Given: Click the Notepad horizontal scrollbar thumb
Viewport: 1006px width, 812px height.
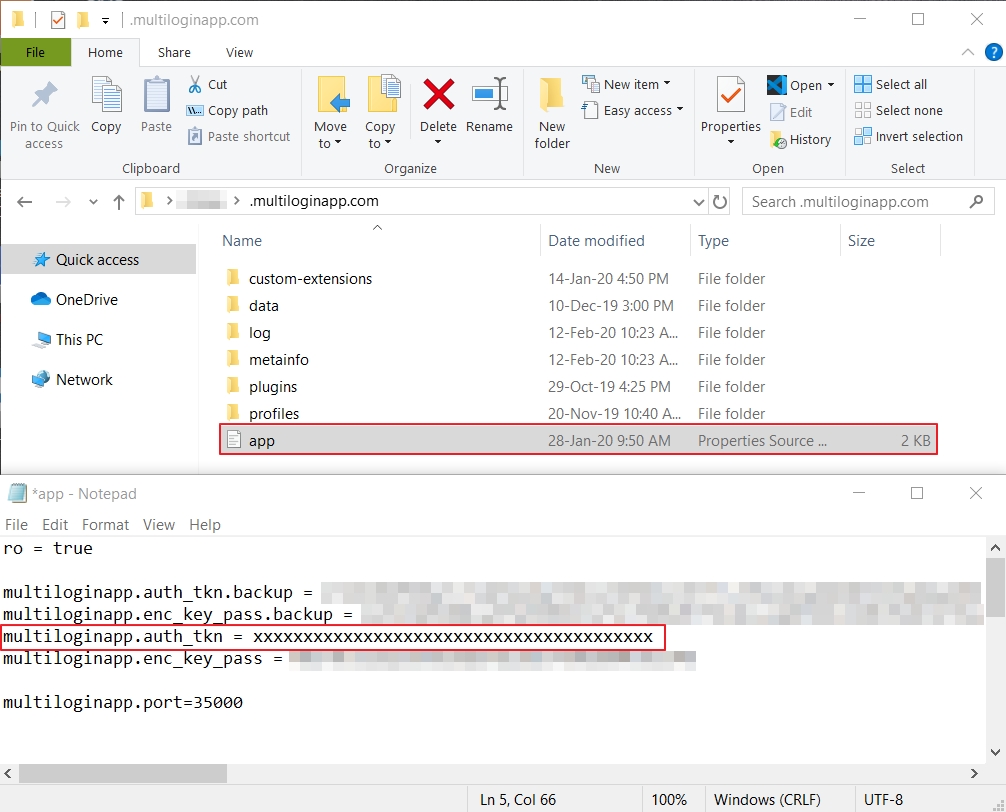Looking at the screenshot, I should pos(123,773).
